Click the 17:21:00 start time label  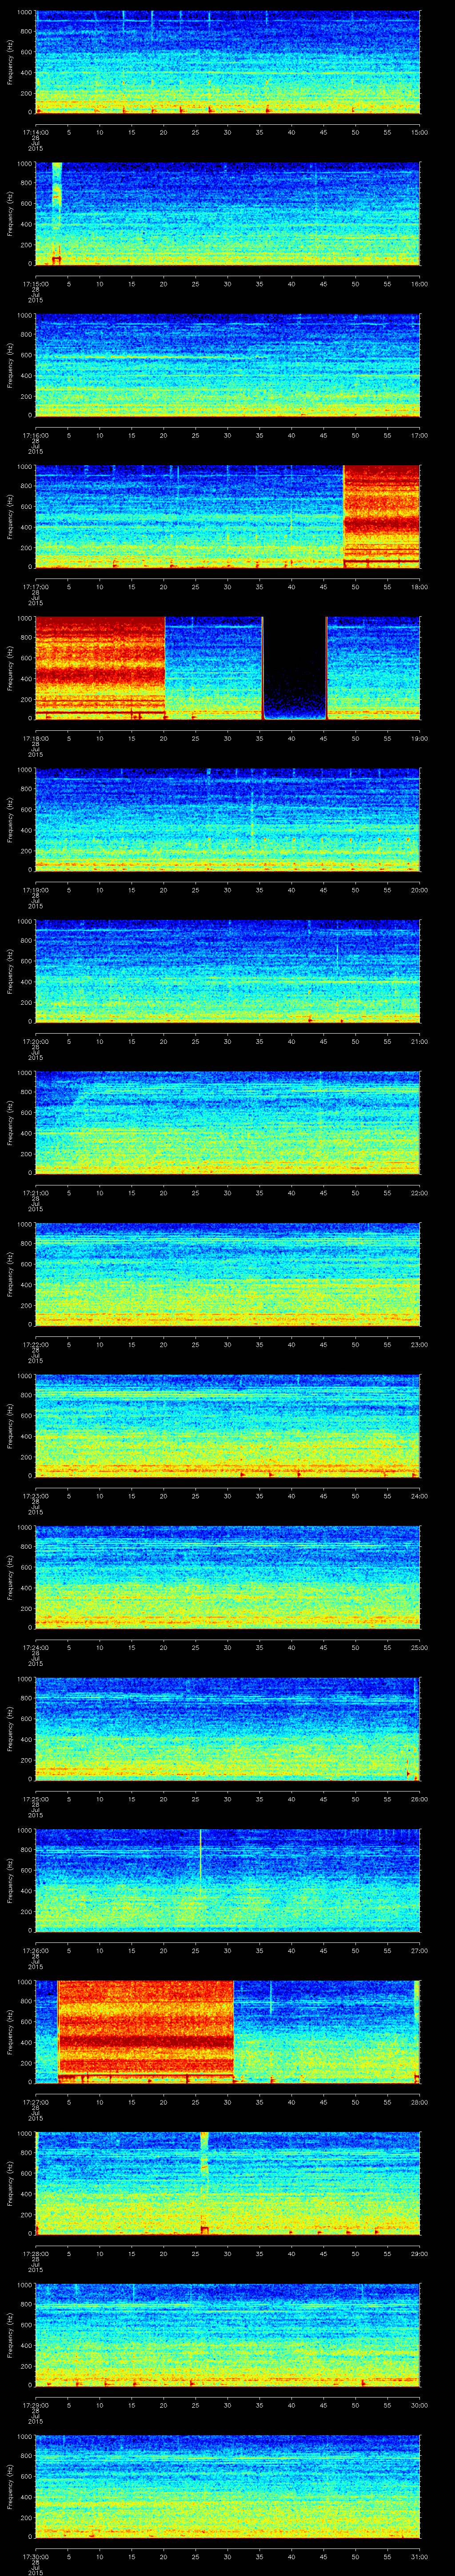click(35, 1193)
